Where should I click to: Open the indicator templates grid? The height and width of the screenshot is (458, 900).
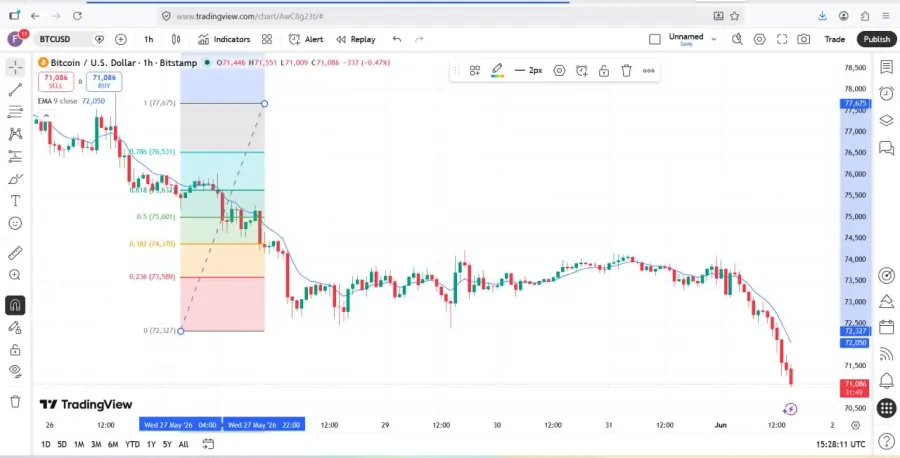267,39
